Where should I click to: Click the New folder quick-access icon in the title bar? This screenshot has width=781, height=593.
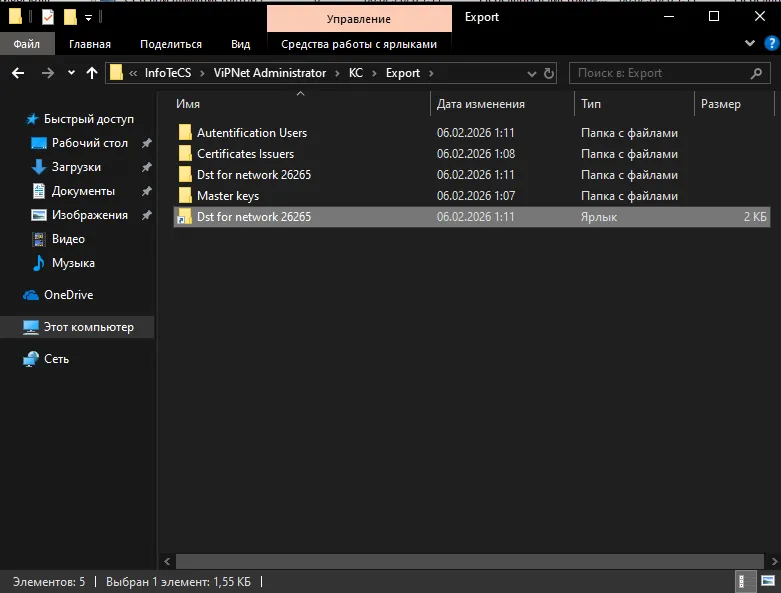(x=70, y=17)
